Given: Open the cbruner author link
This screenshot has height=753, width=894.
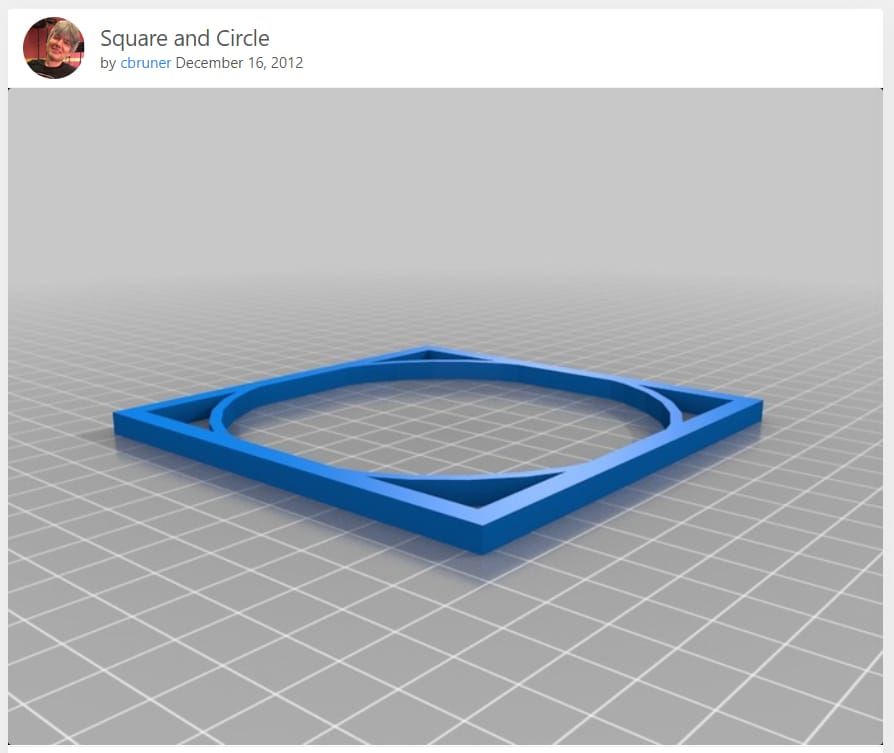Looking at the screenshot, I should tap(145, 62).
